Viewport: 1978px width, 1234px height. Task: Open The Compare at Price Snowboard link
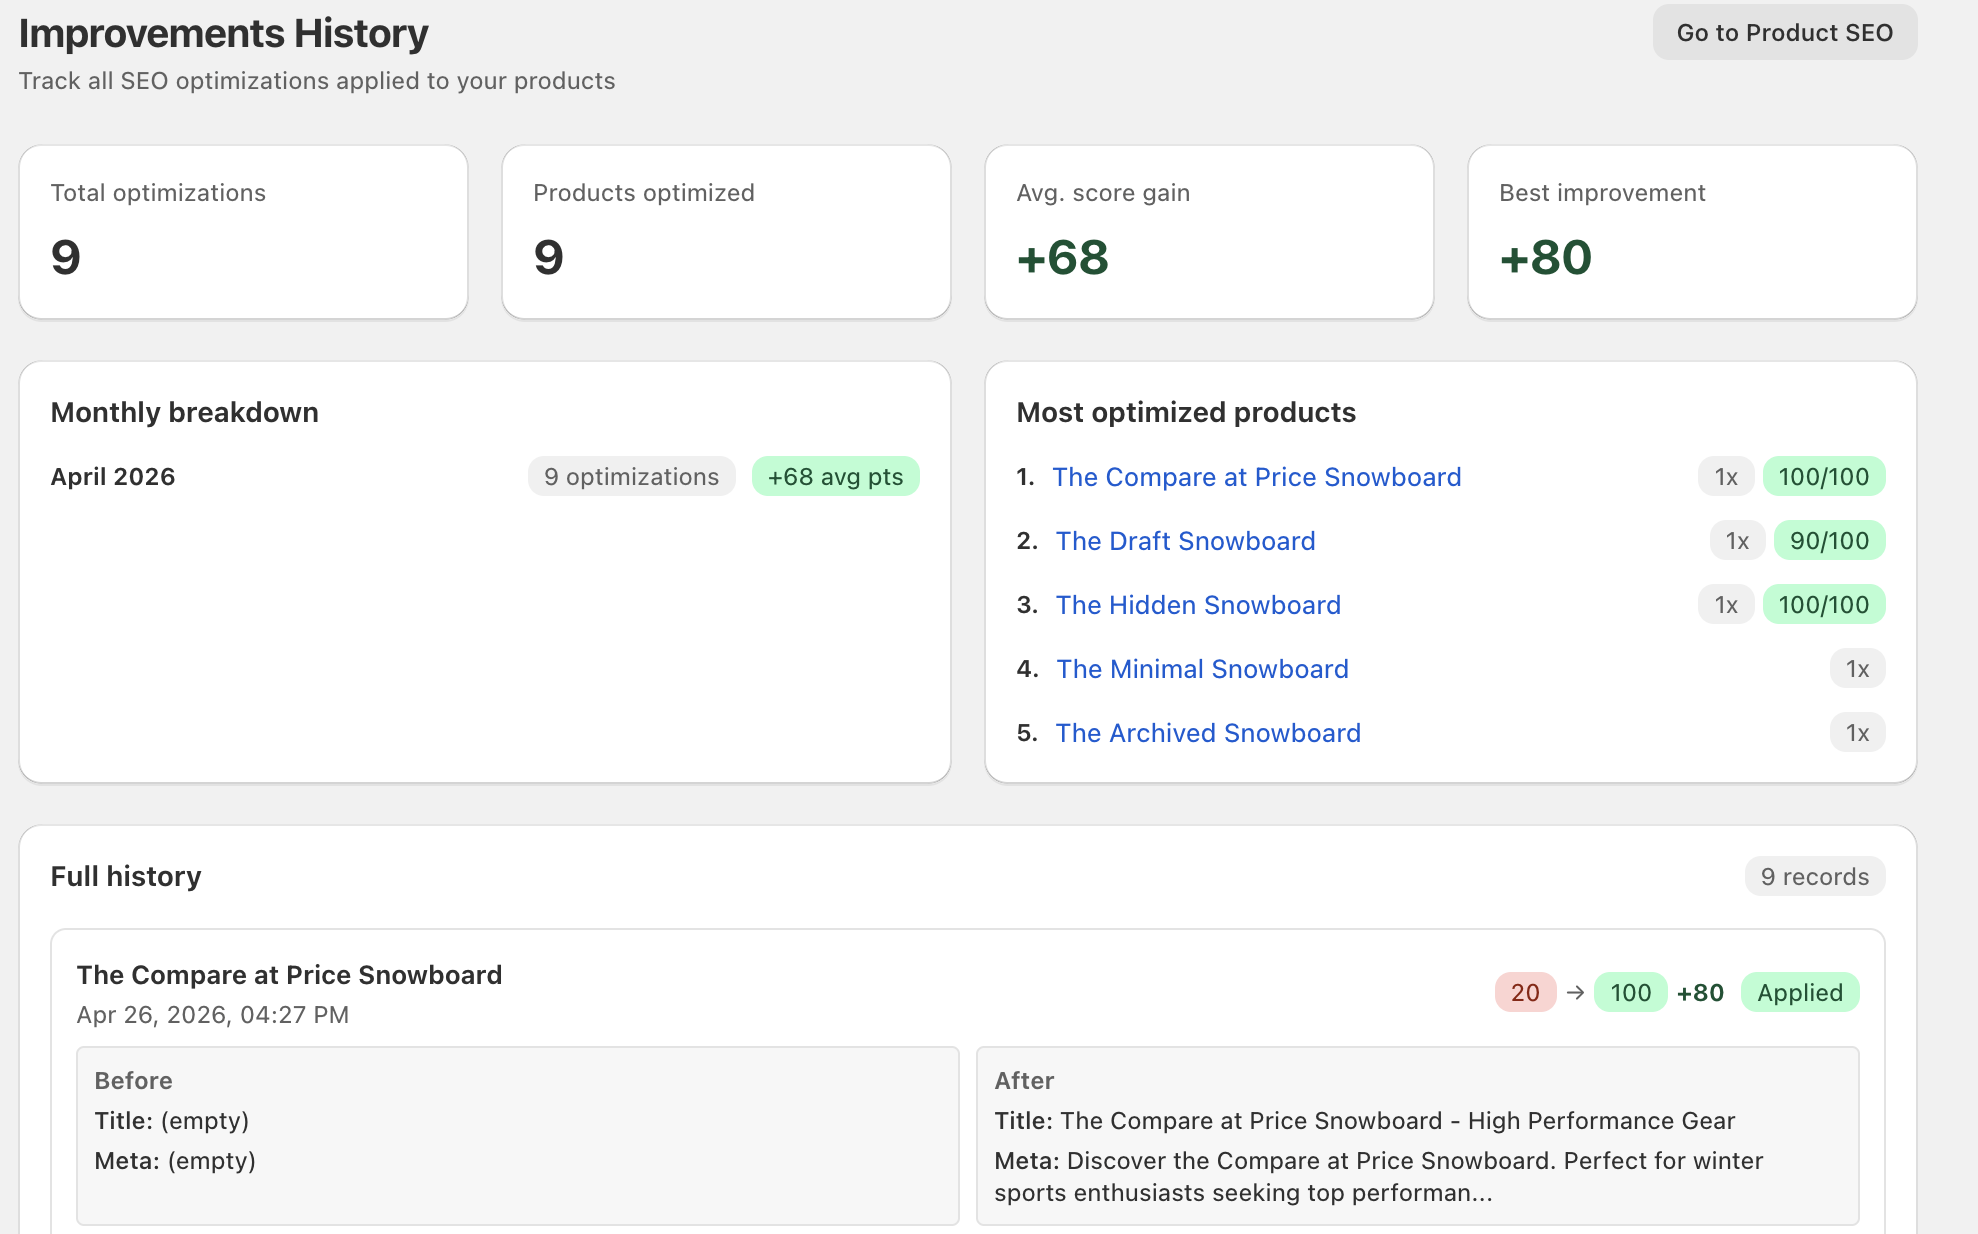1256,477
